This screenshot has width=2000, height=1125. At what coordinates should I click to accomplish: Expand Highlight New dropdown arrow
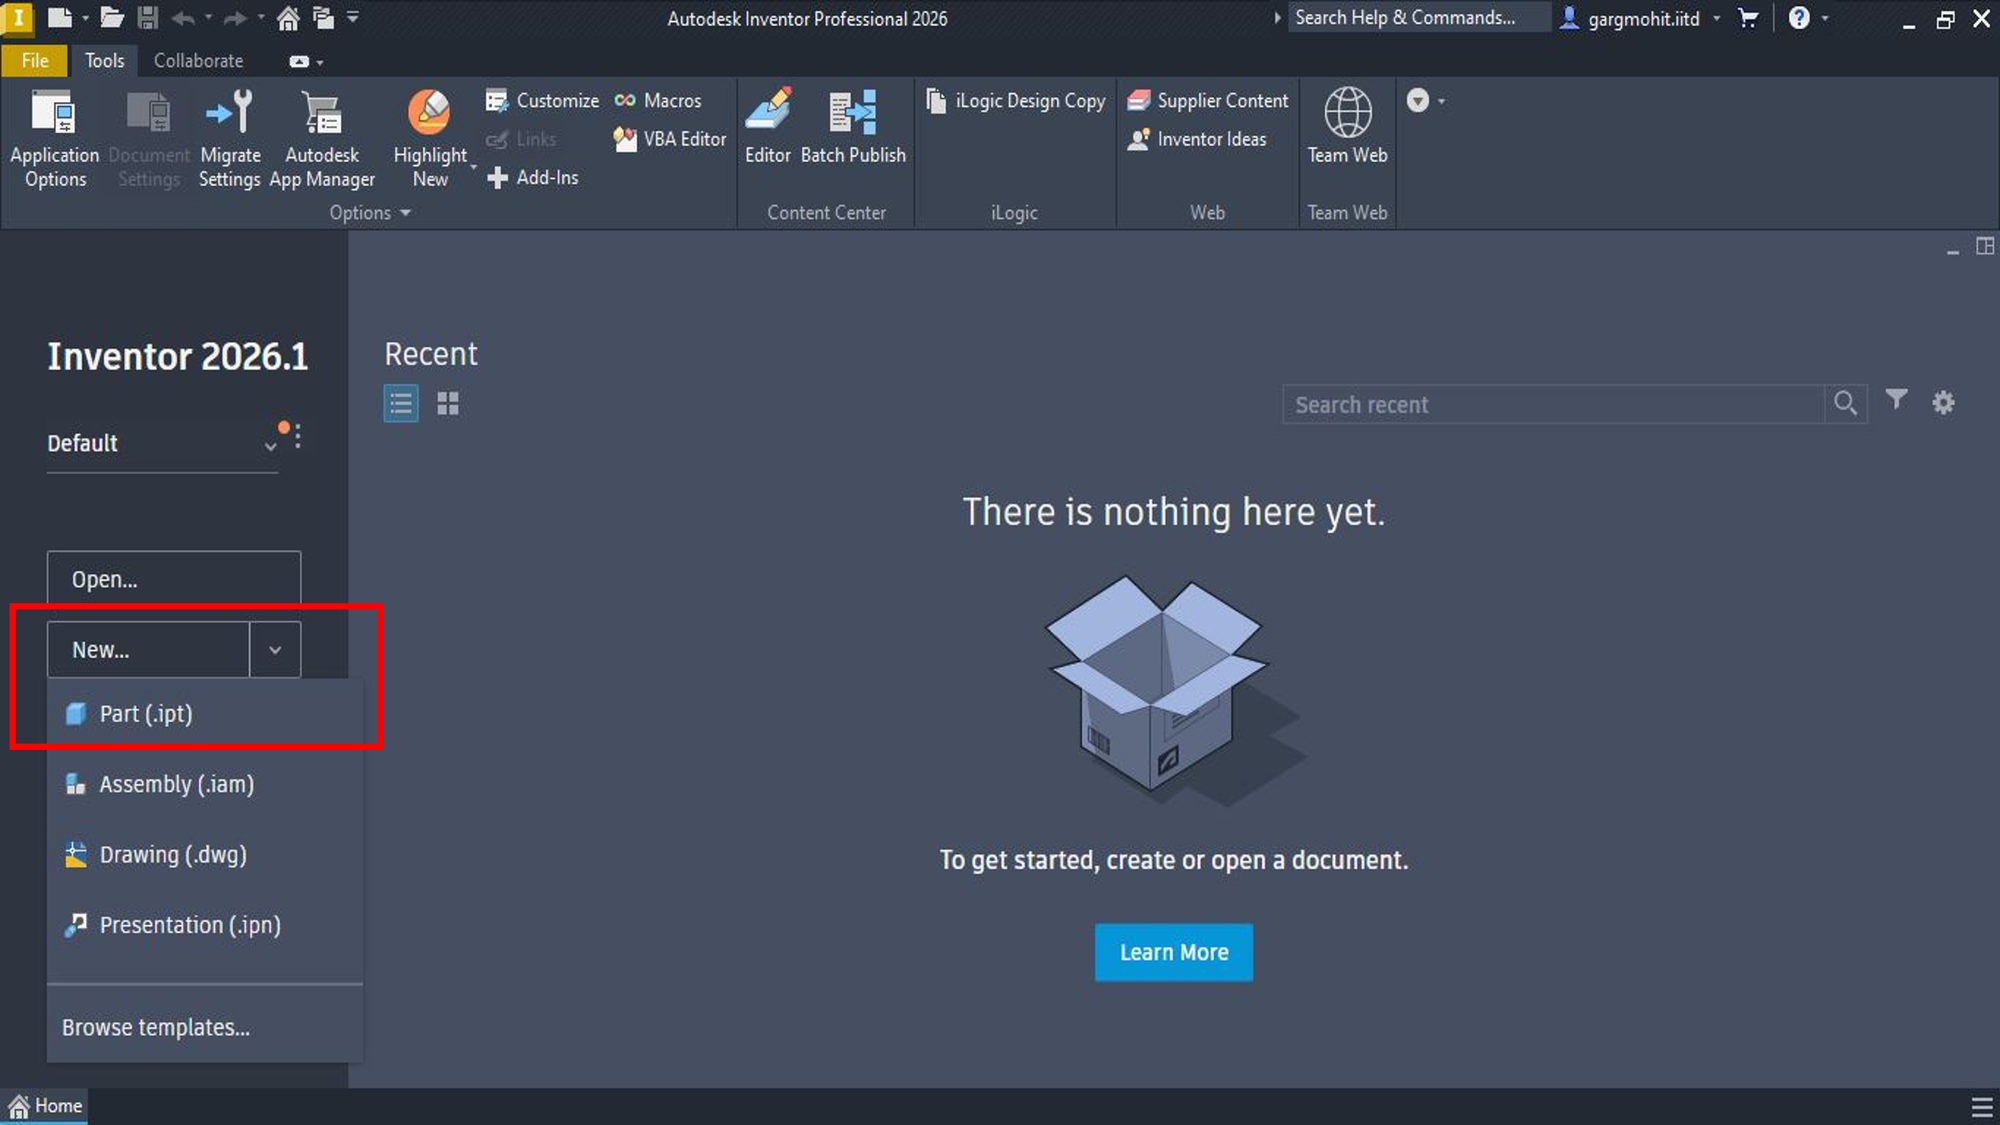point(474,166)
